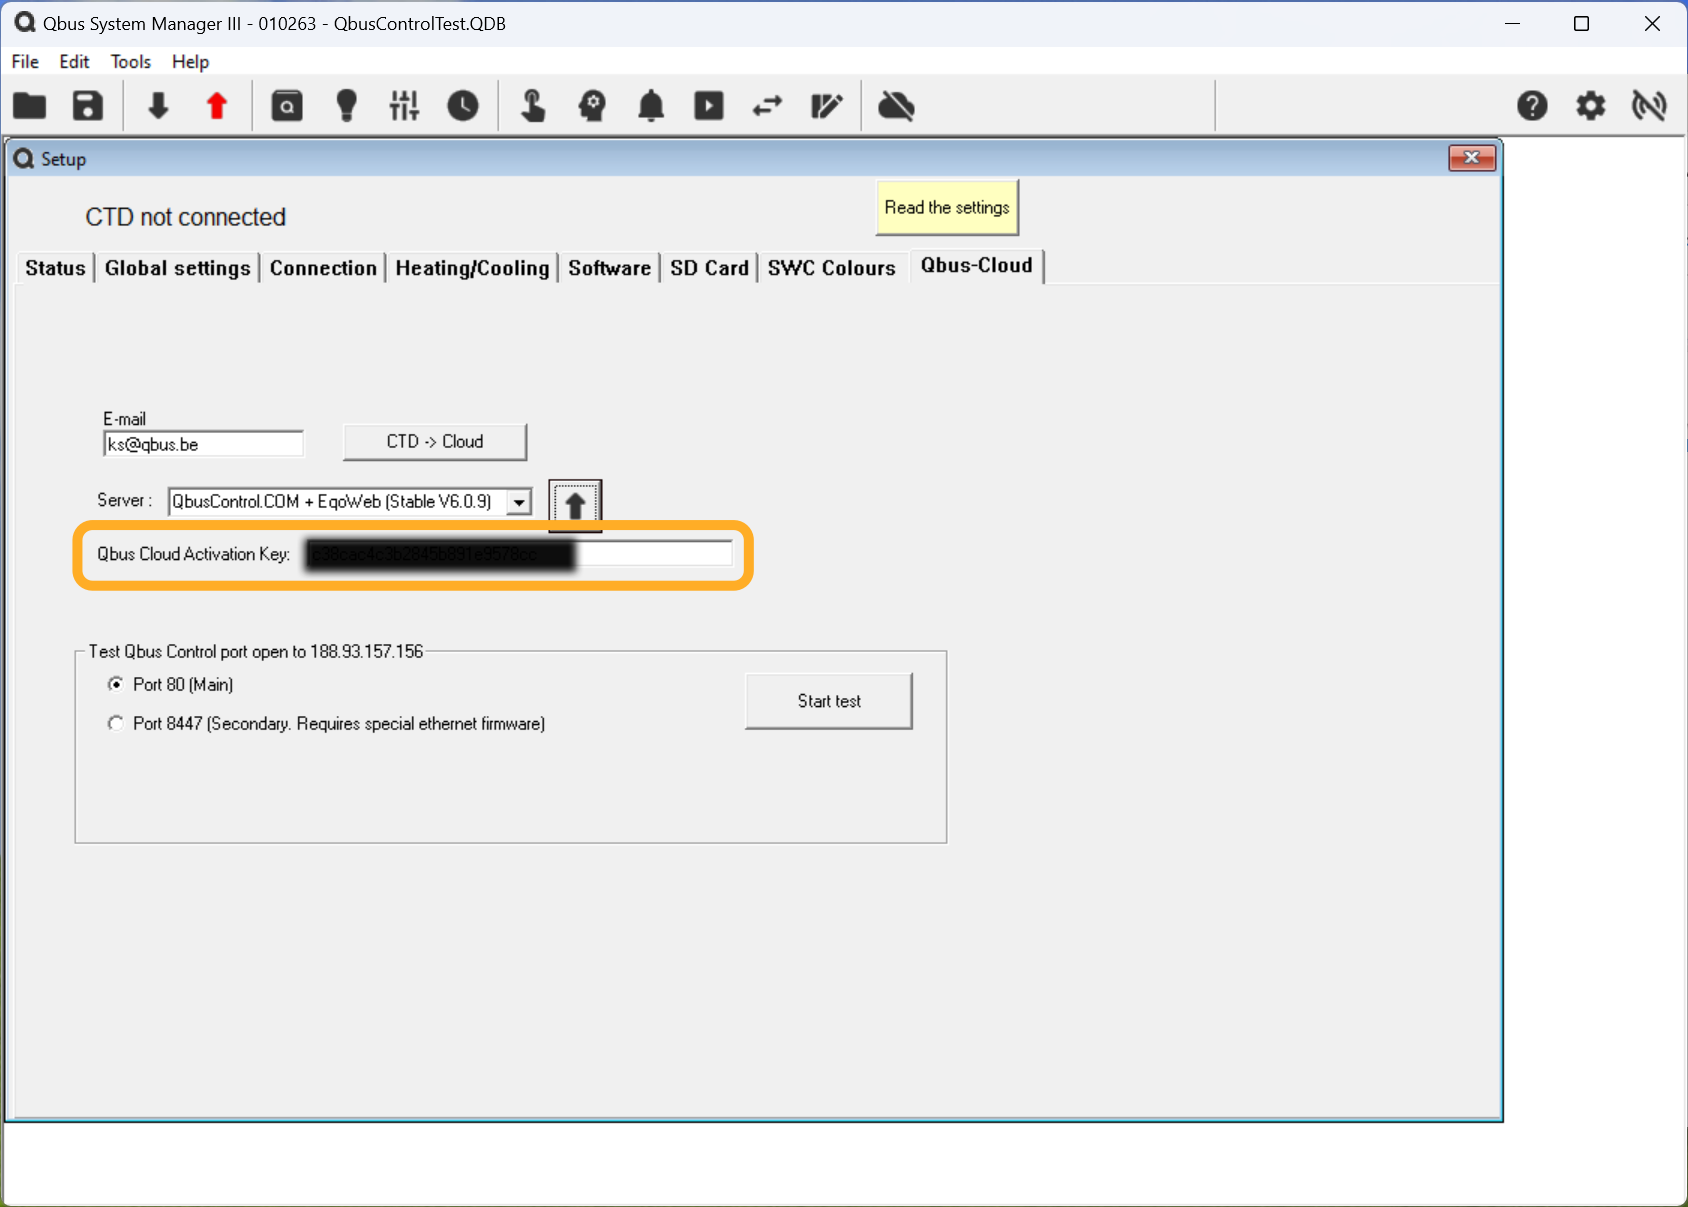Switch to the SD Card tab
The width and height of the screenshot is (1688, 1207).
click(x=709, y=268)
